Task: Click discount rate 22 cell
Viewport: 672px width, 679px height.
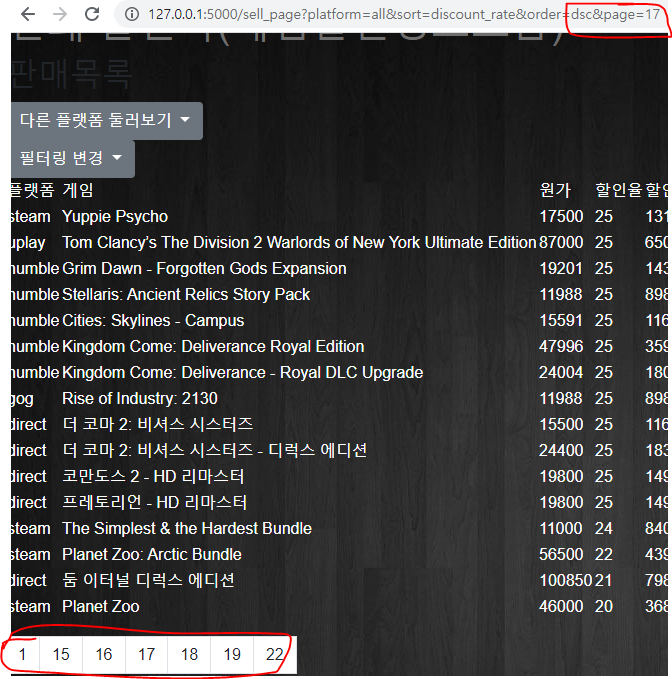Action: (x=604, y=554)
